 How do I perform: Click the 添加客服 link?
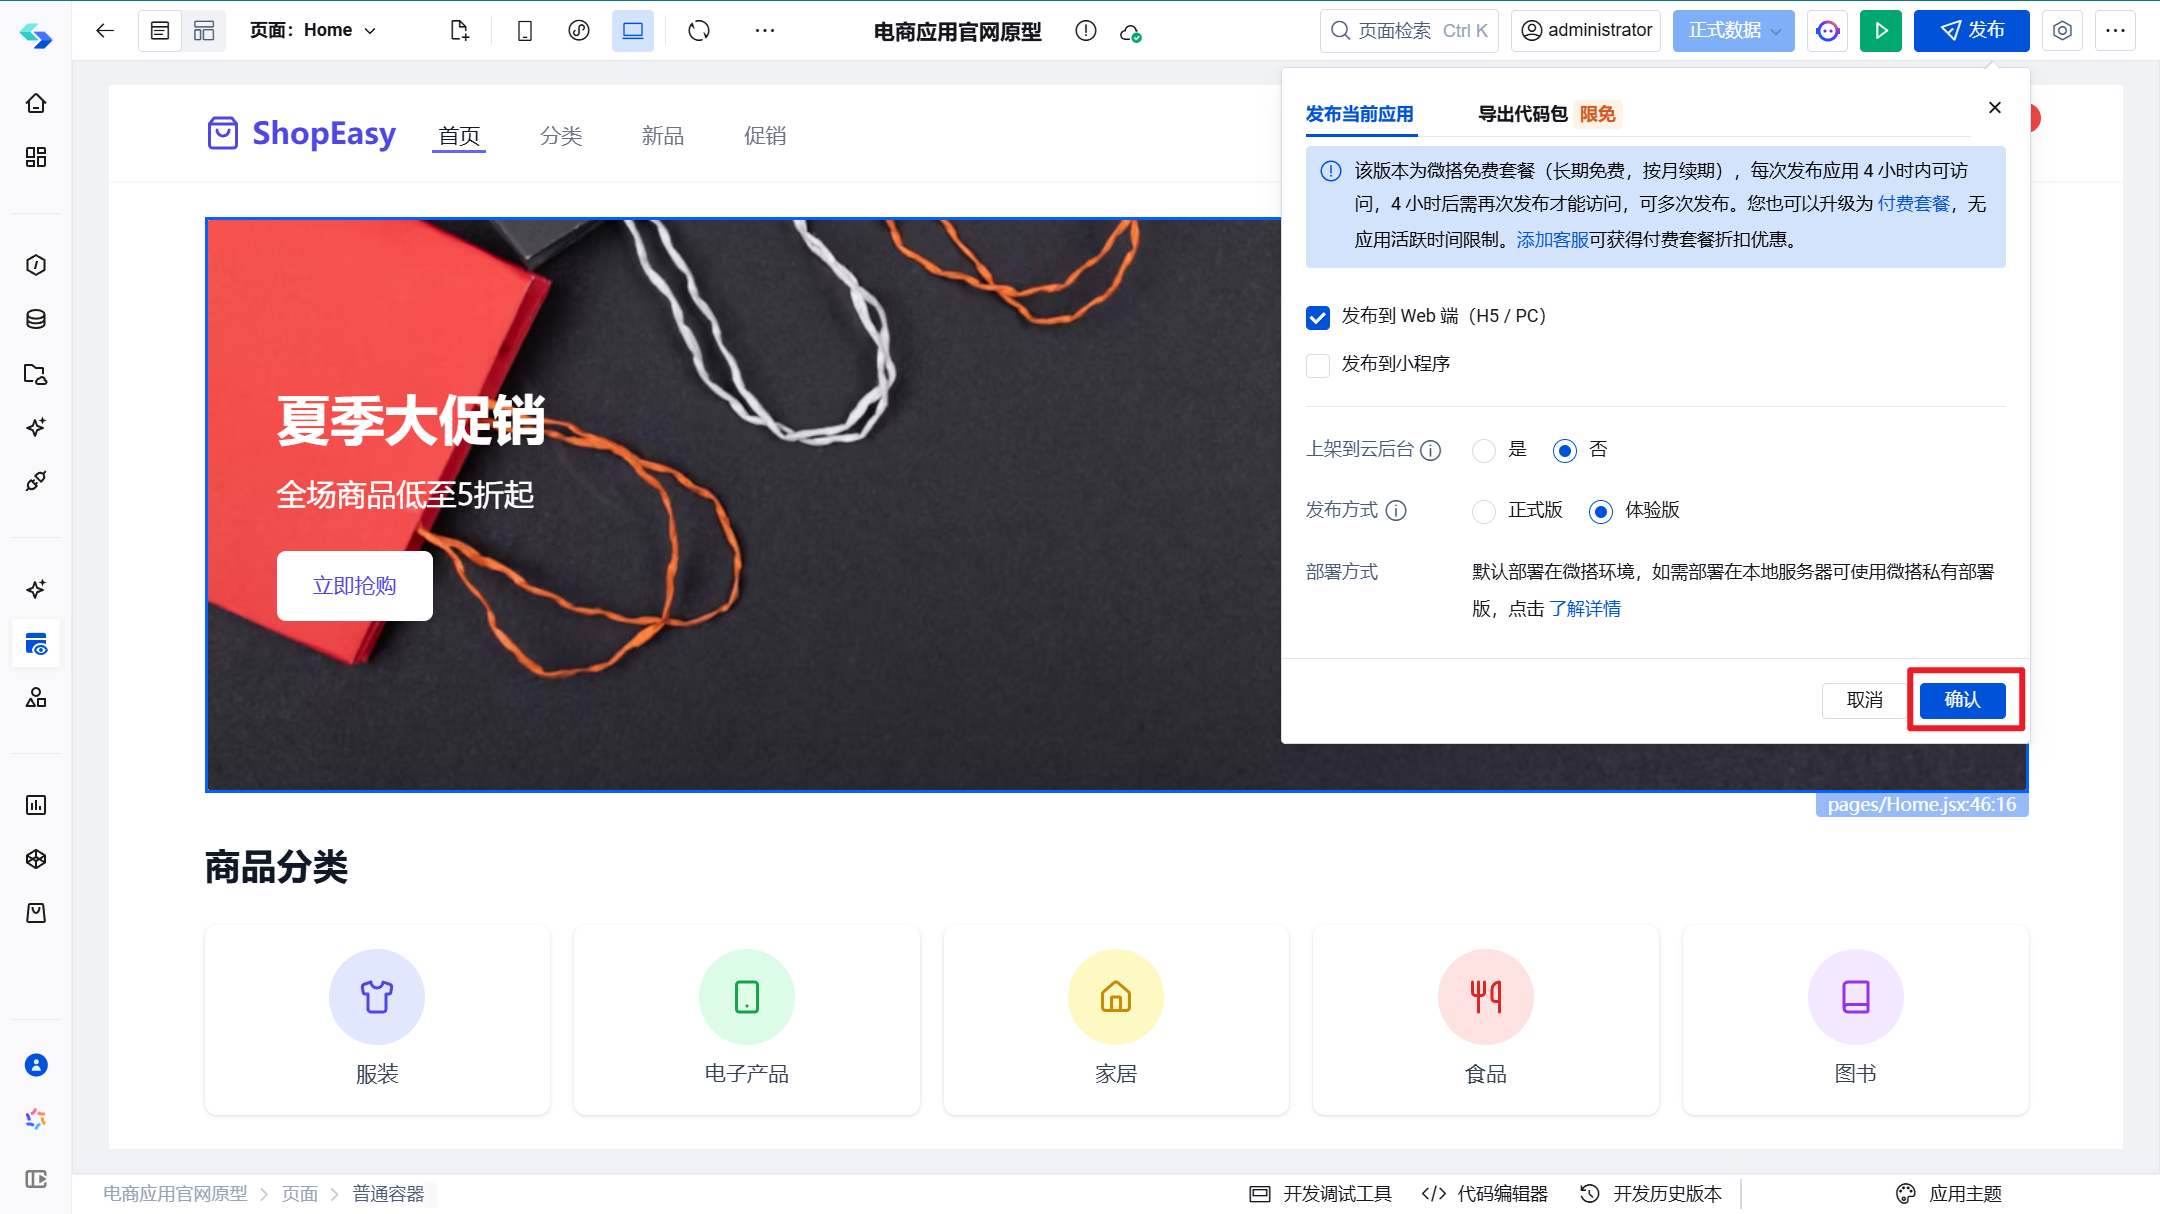point(1552,240)
